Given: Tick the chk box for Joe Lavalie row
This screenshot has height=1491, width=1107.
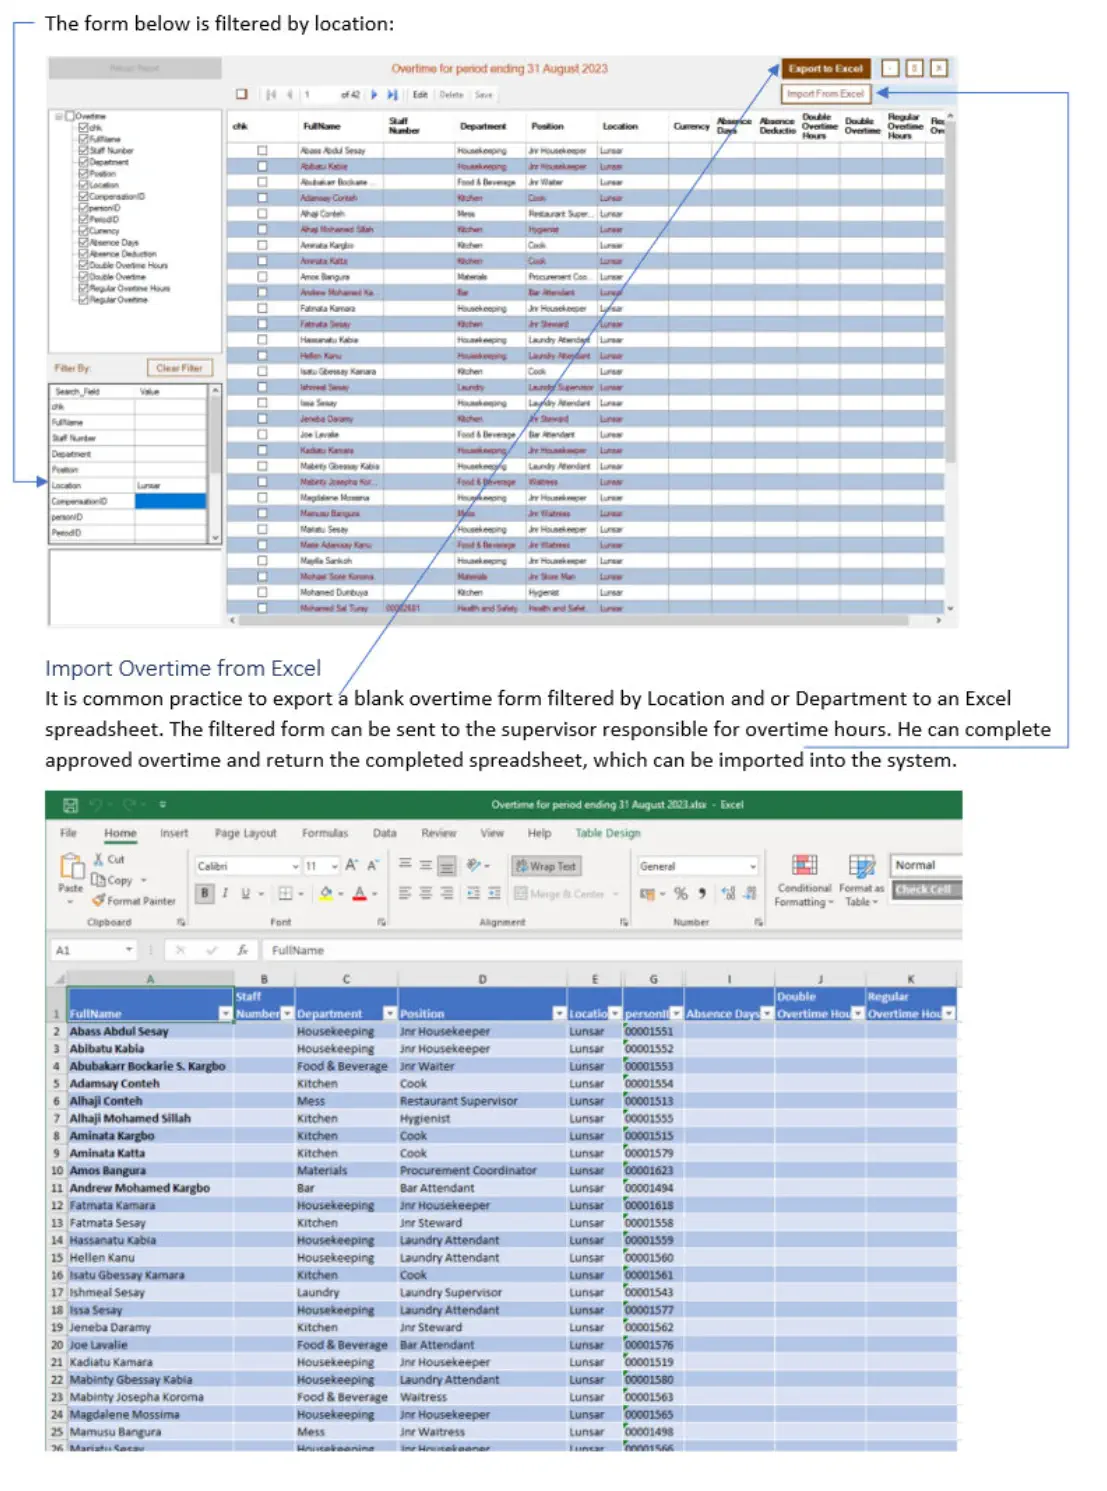Looking at the screenshot, I should pos(262,435).
